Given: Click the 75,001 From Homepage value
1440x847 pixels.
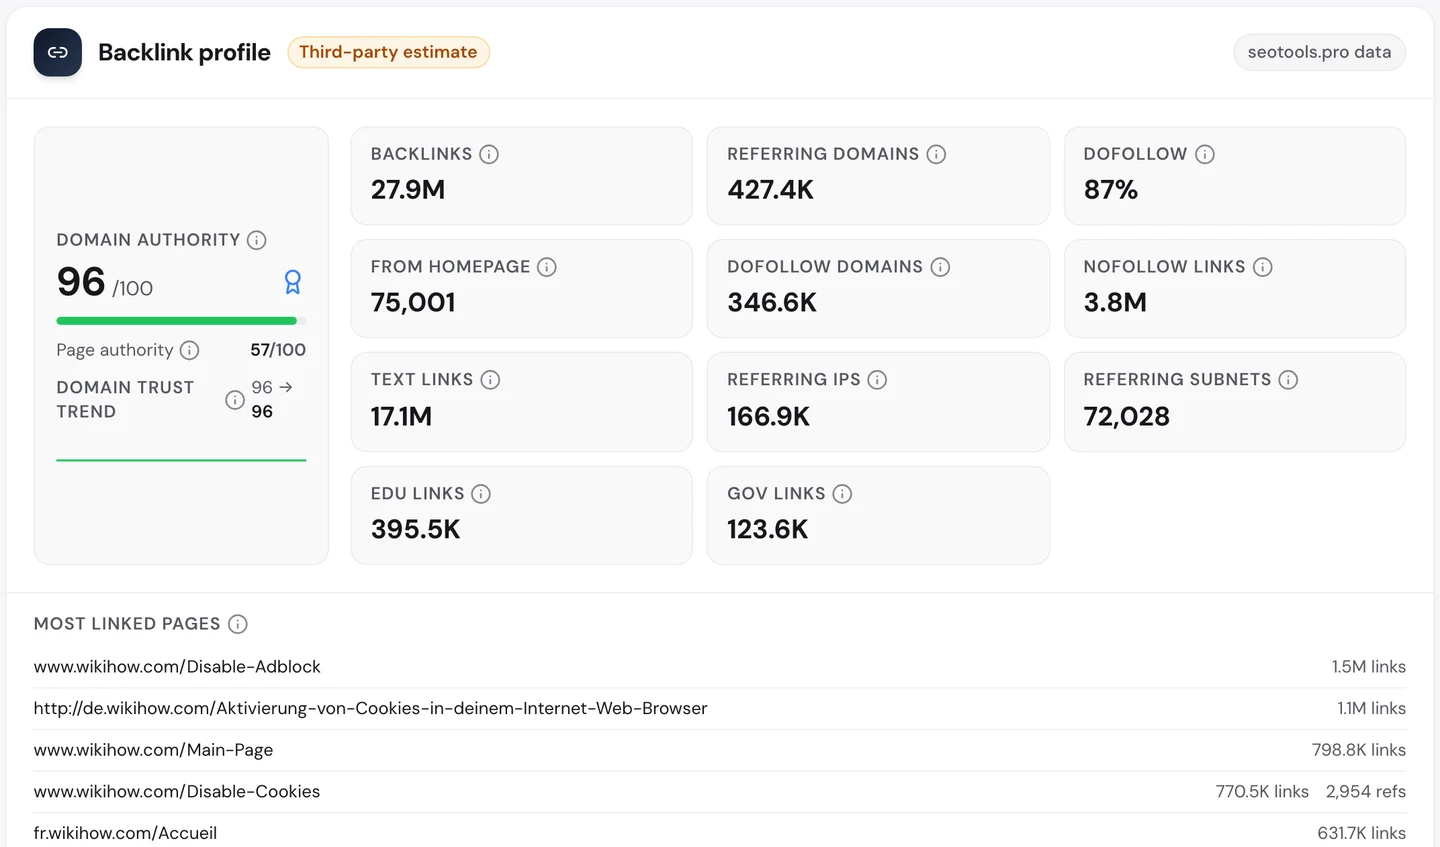Looking at the screenshot, I should [413, 303].
